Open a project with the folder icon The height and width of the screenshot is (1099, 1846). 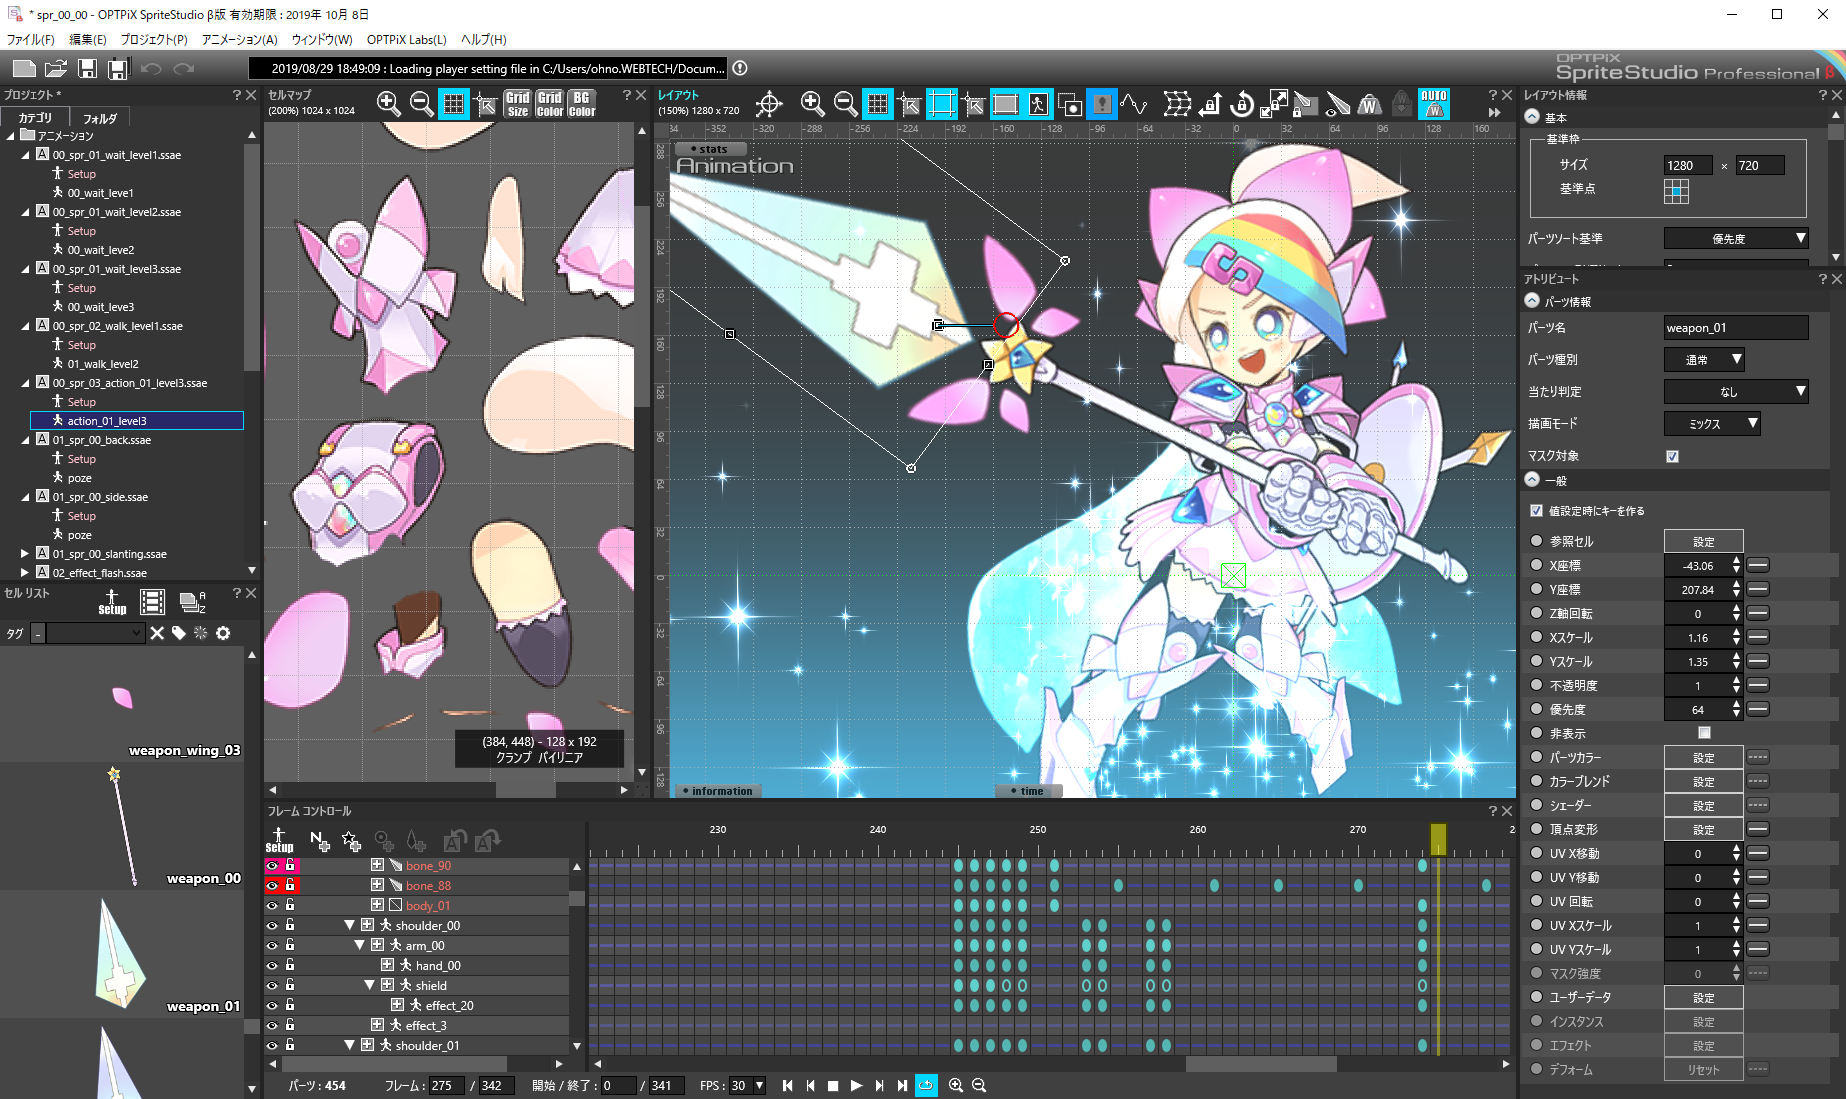coord(56,68)
